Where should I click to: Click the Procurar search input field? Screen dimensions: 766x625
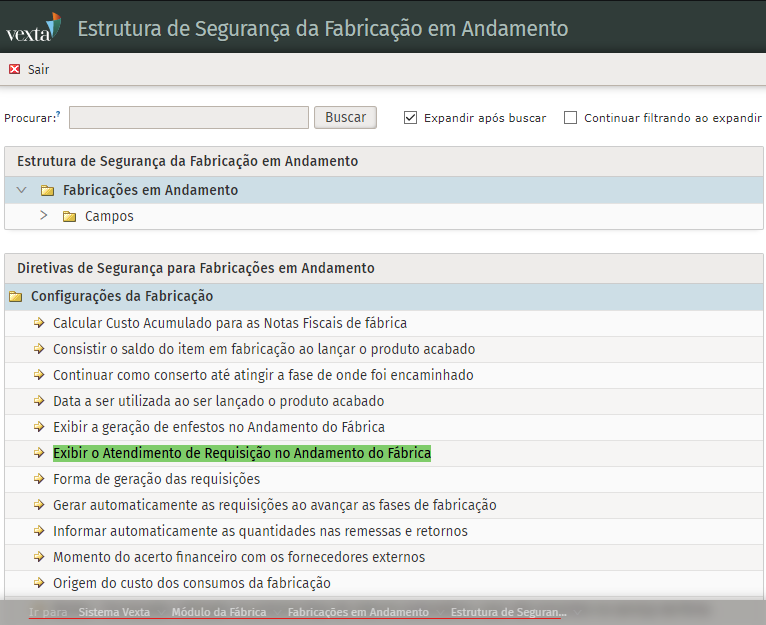coord(188,117)
